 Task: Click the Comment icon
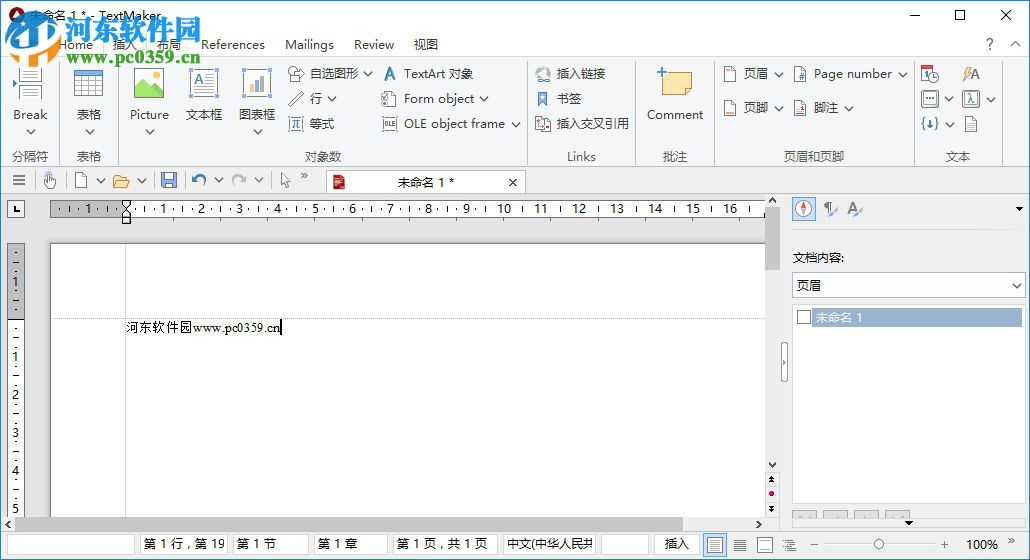tap(675, 84)
